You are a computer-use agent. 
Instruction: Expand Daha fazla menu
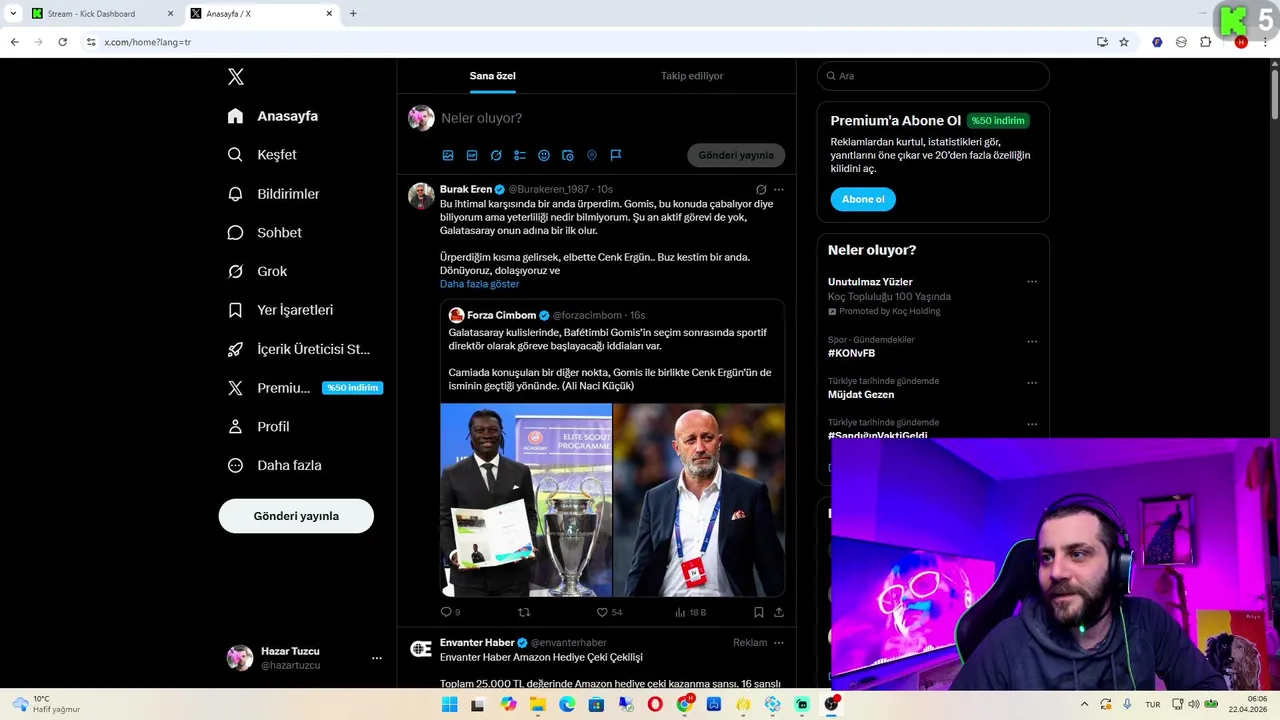click(x=274, y=465)
